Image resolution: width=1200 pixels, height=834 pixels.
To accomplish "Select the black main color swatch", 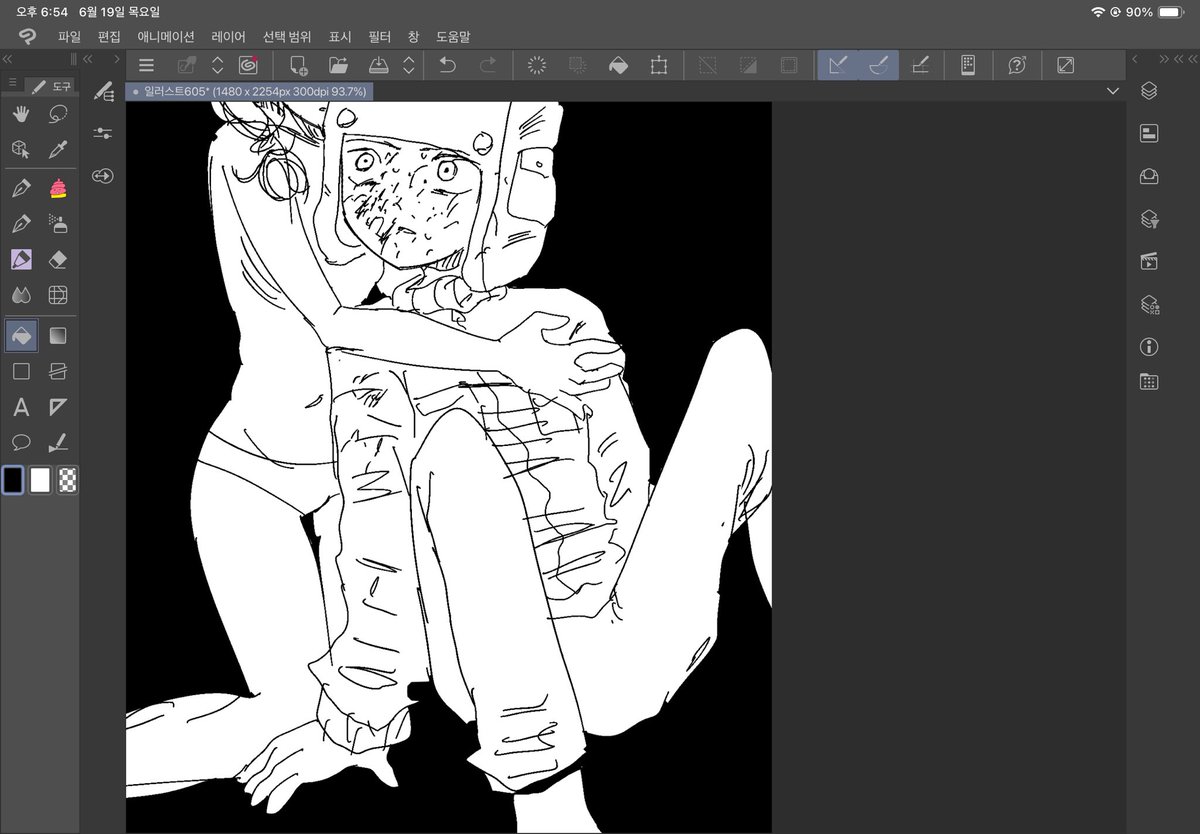I will click(12, 480).
